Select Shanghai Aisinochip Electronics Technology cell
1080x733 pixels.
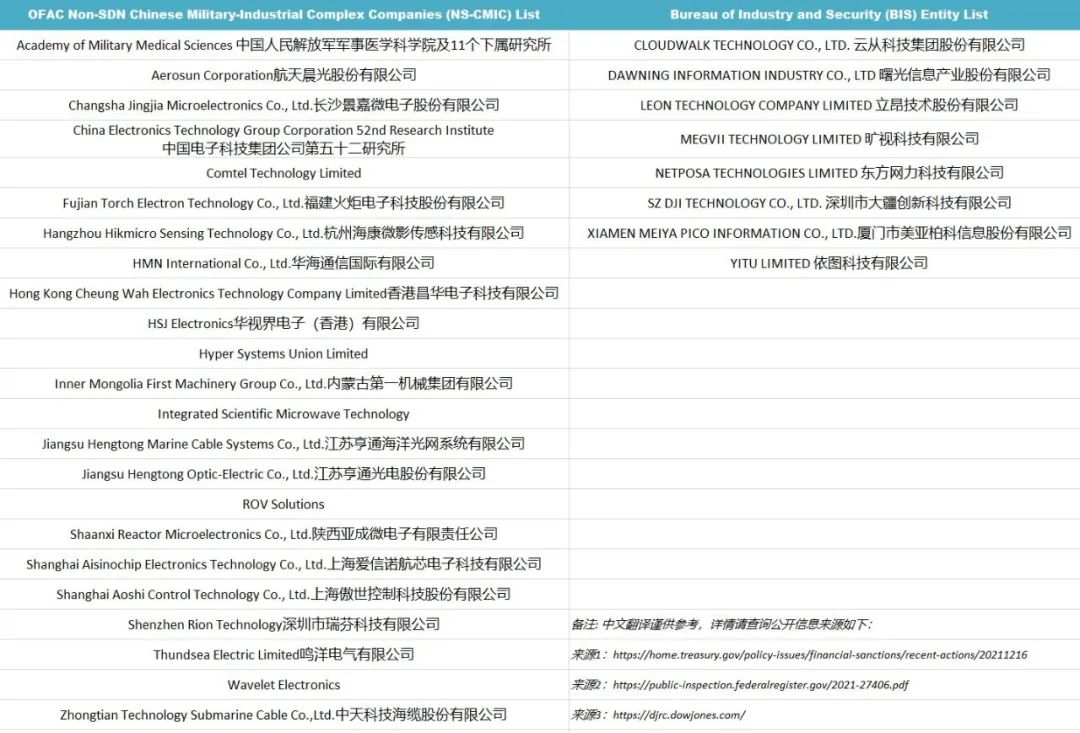(x=284, y=564)
